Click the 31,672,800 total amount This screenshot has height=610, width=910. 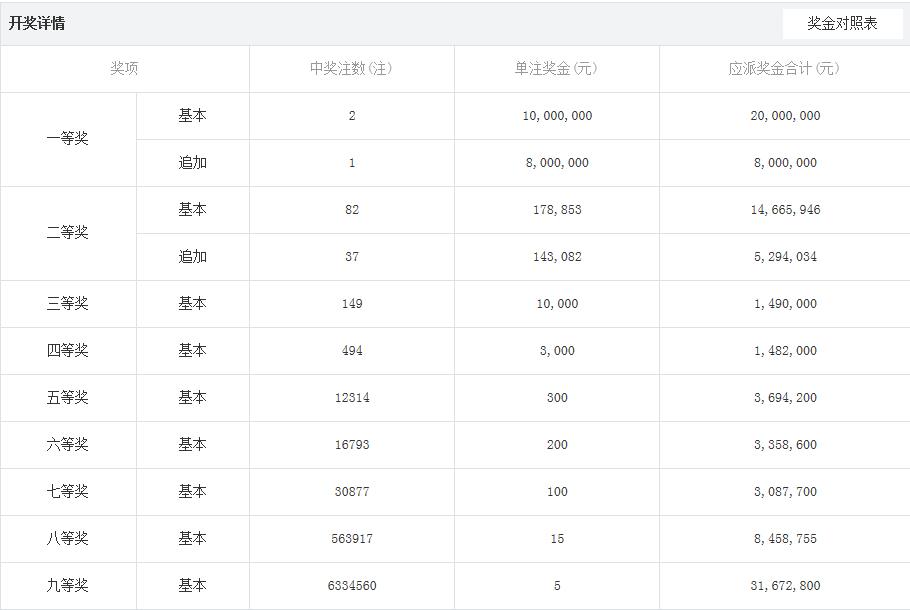point(785,586)
